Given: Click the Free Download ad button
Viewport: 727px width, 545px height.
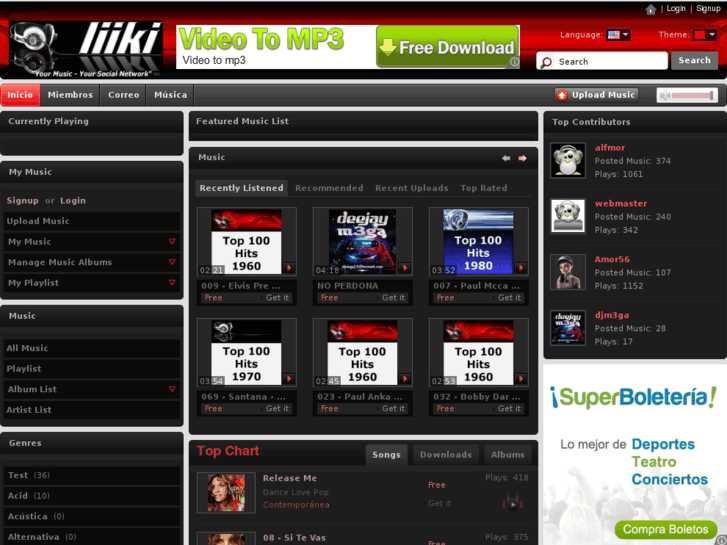Looking at the screenshot, I should (x=447, y=47).
